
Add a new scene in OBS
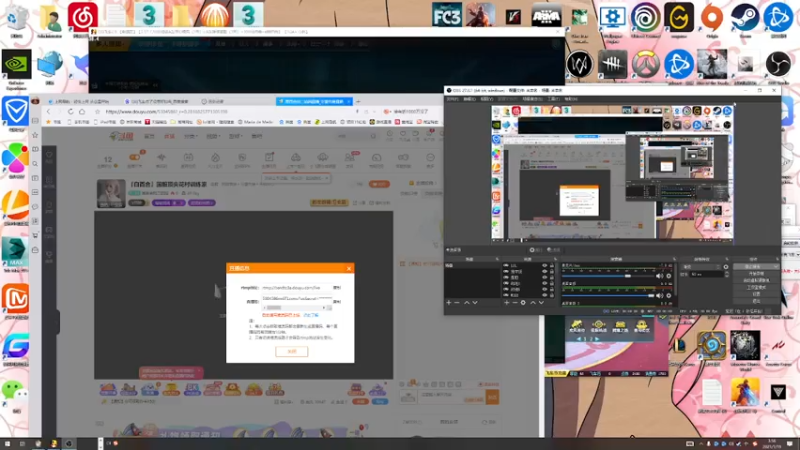point(448,303)
